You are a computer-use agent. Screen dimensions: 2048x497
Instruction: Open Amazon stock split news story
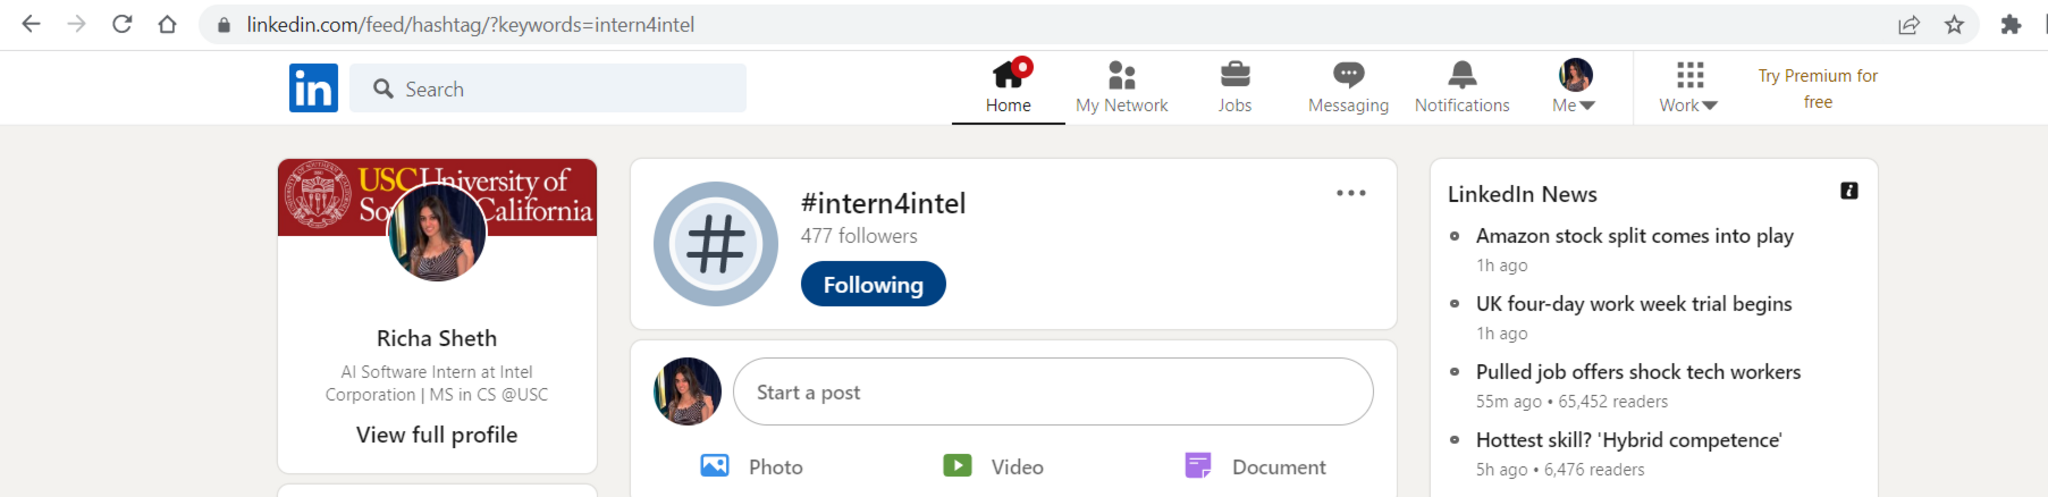pos(1634,236)
